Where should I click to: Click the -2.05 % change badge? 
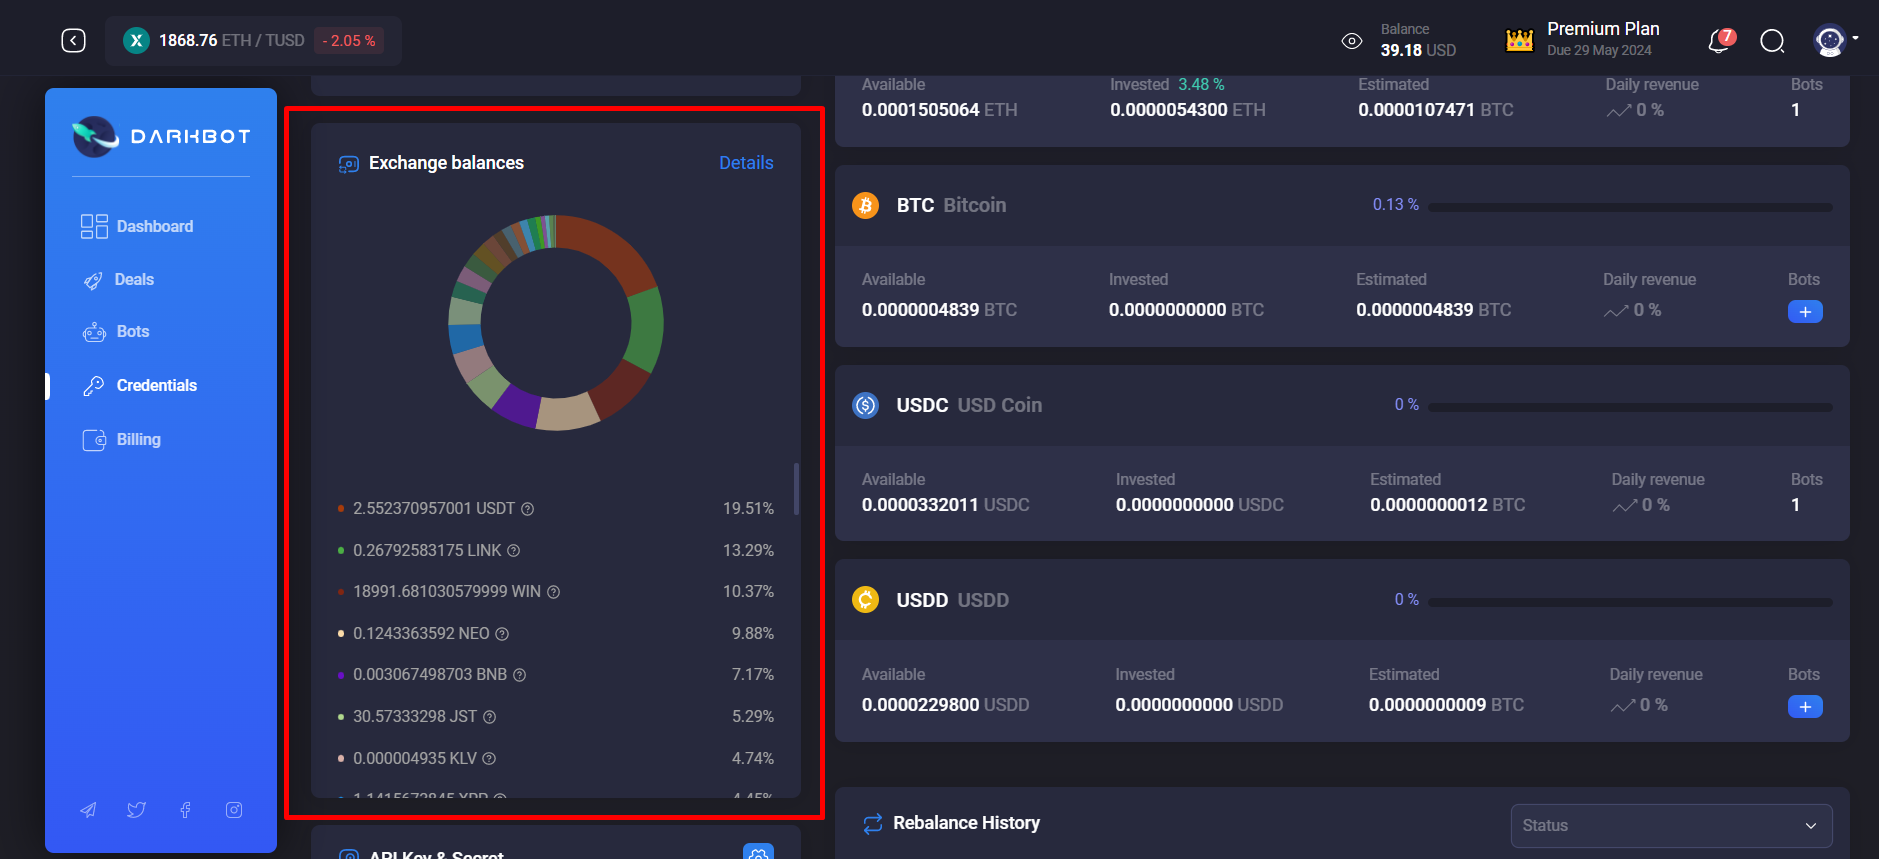(x=349, y=41)
